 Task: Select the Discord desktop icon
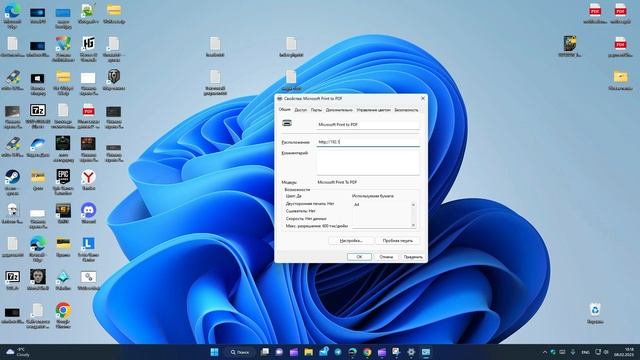(88, 213)
